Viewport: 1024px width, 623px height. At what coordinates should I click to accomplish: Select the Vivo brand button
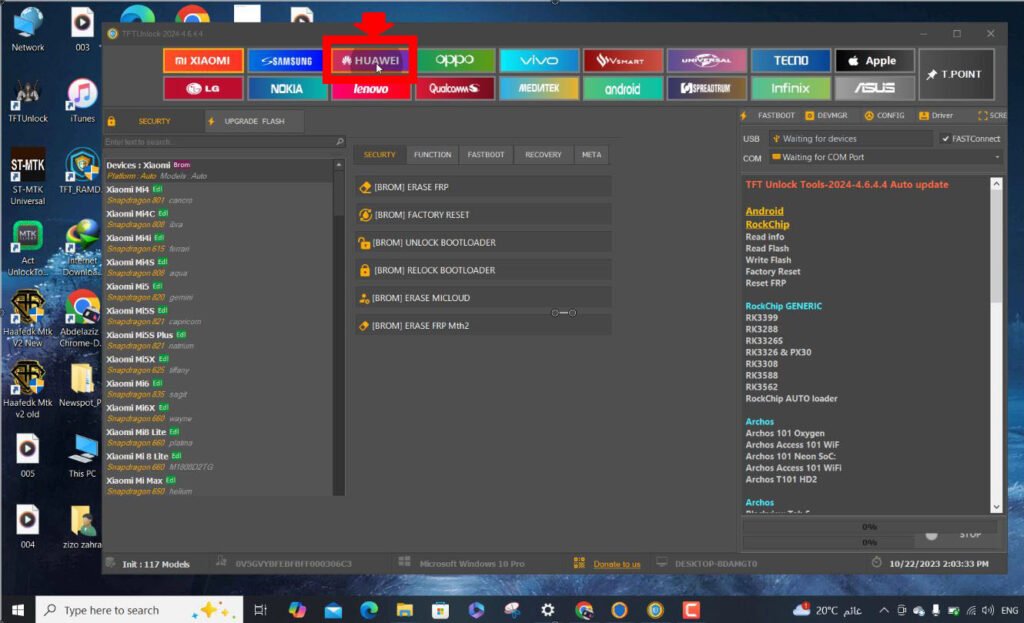(539, 61)
